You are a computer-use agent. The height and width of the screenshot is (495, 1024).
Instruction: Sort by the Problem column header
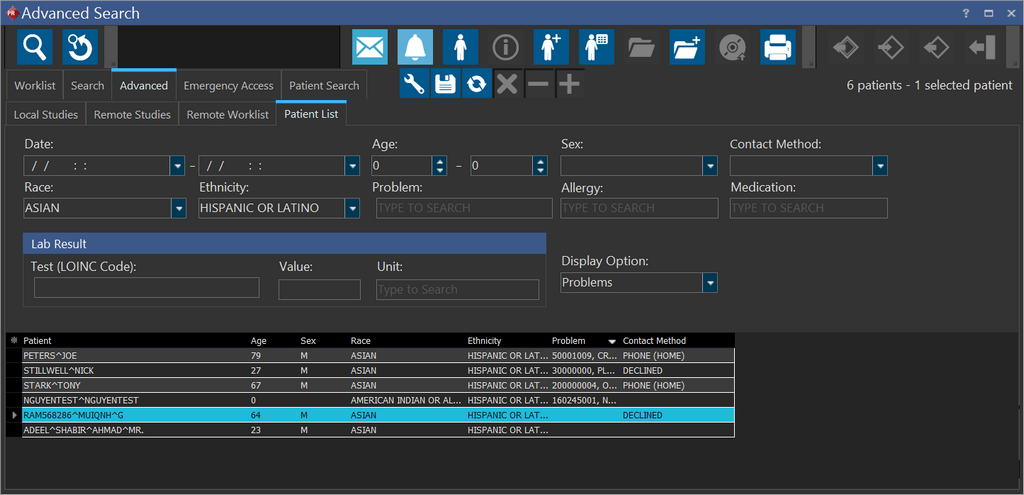(570, 341)
